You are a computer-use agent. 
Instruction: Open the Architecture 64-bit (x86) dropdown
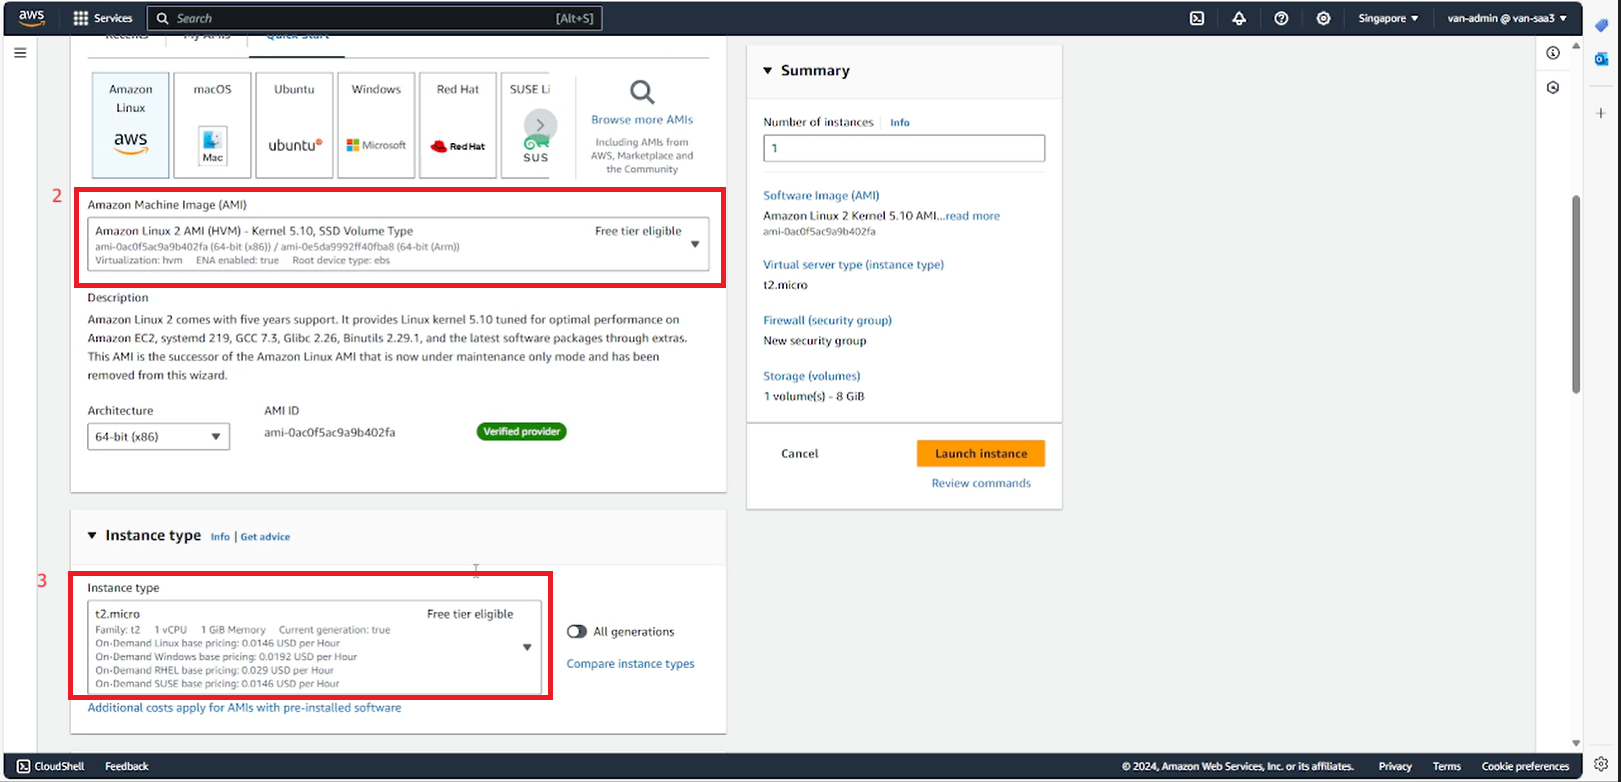(x=158, y=436)
